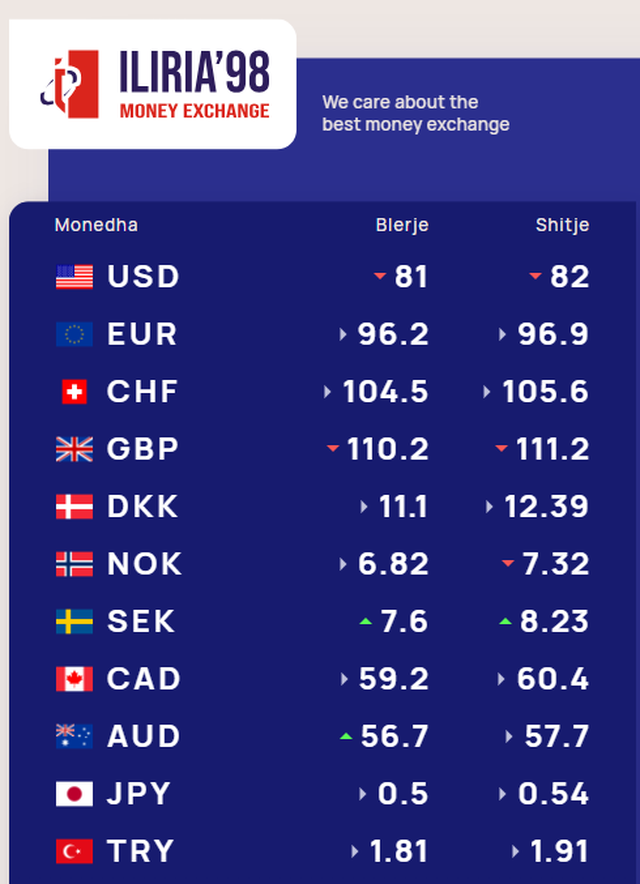Click the 'We care about the best money exchange' tagline

pos(415,113)
